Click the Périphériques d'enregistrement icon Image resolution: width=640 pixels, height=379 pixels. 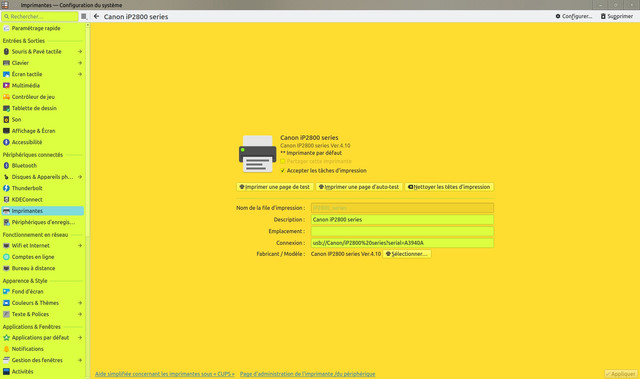[6, 222]
